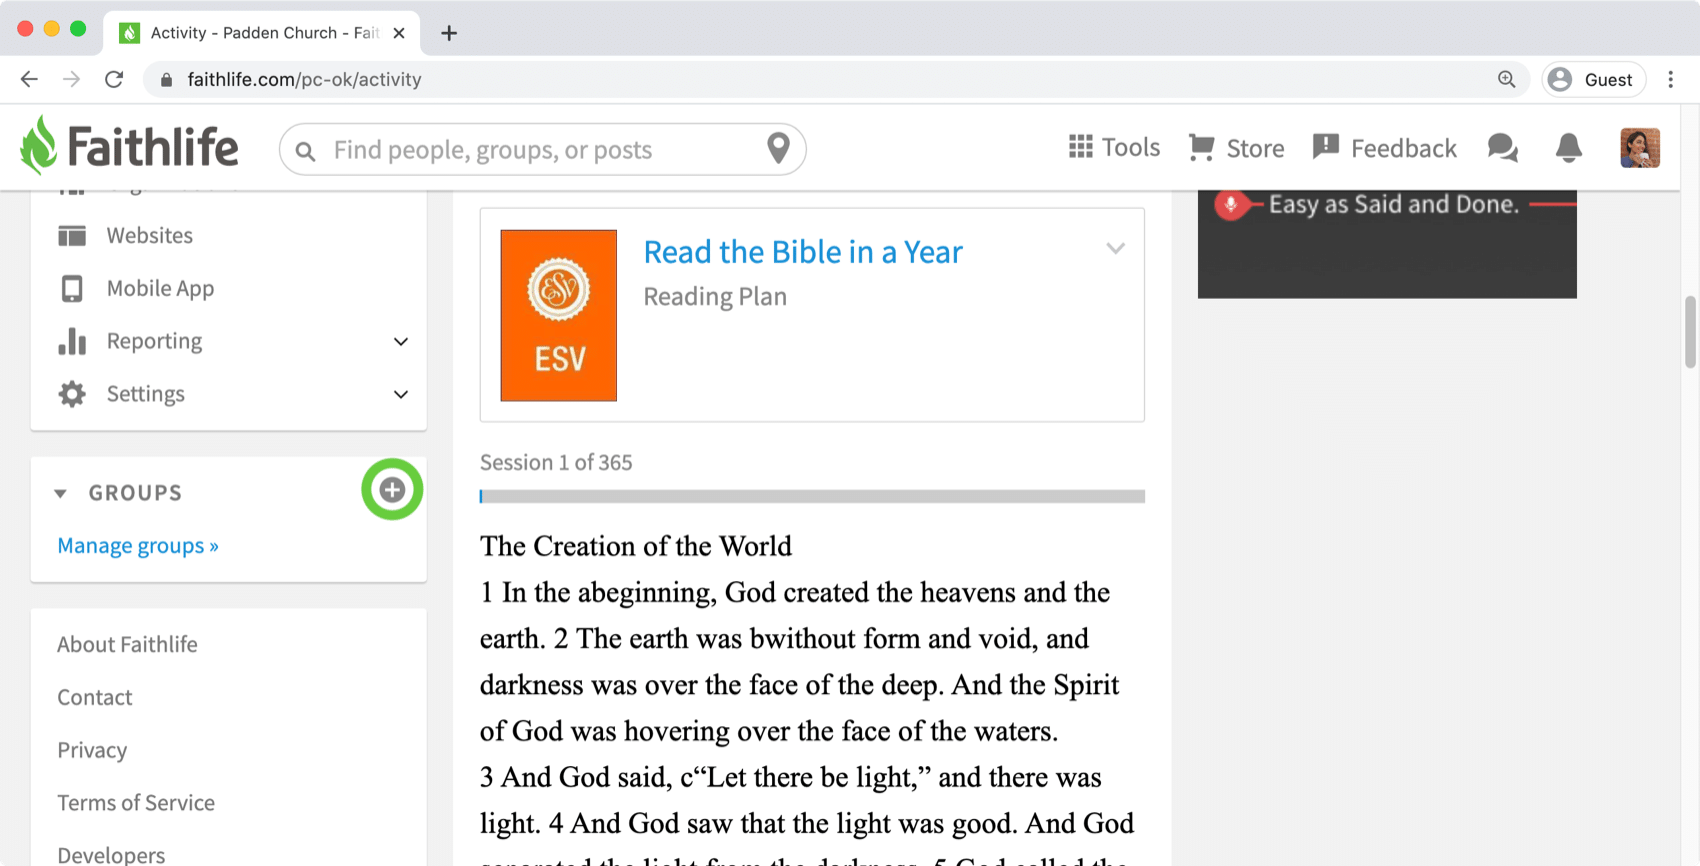
Task: Click the browser address bar URL
Action: click(304, 79)
